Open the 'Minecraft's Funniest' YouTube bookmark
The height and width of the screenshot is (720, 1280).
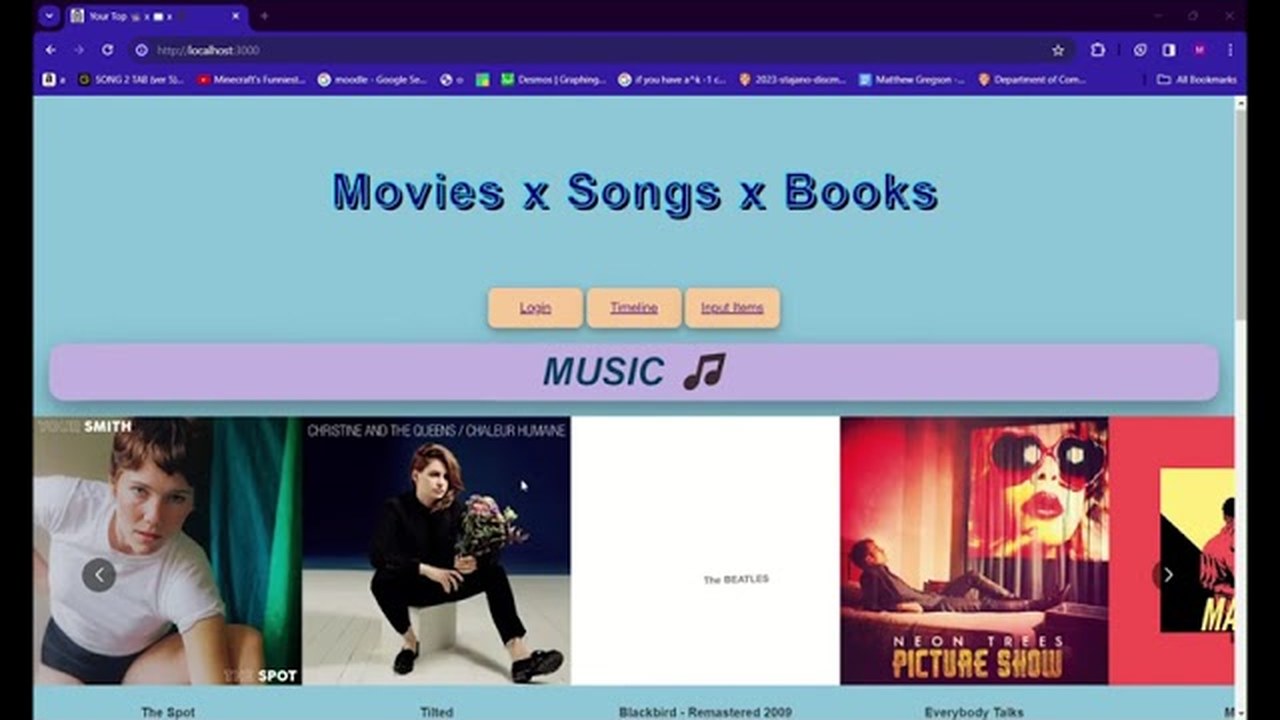(x=251, y=80)
